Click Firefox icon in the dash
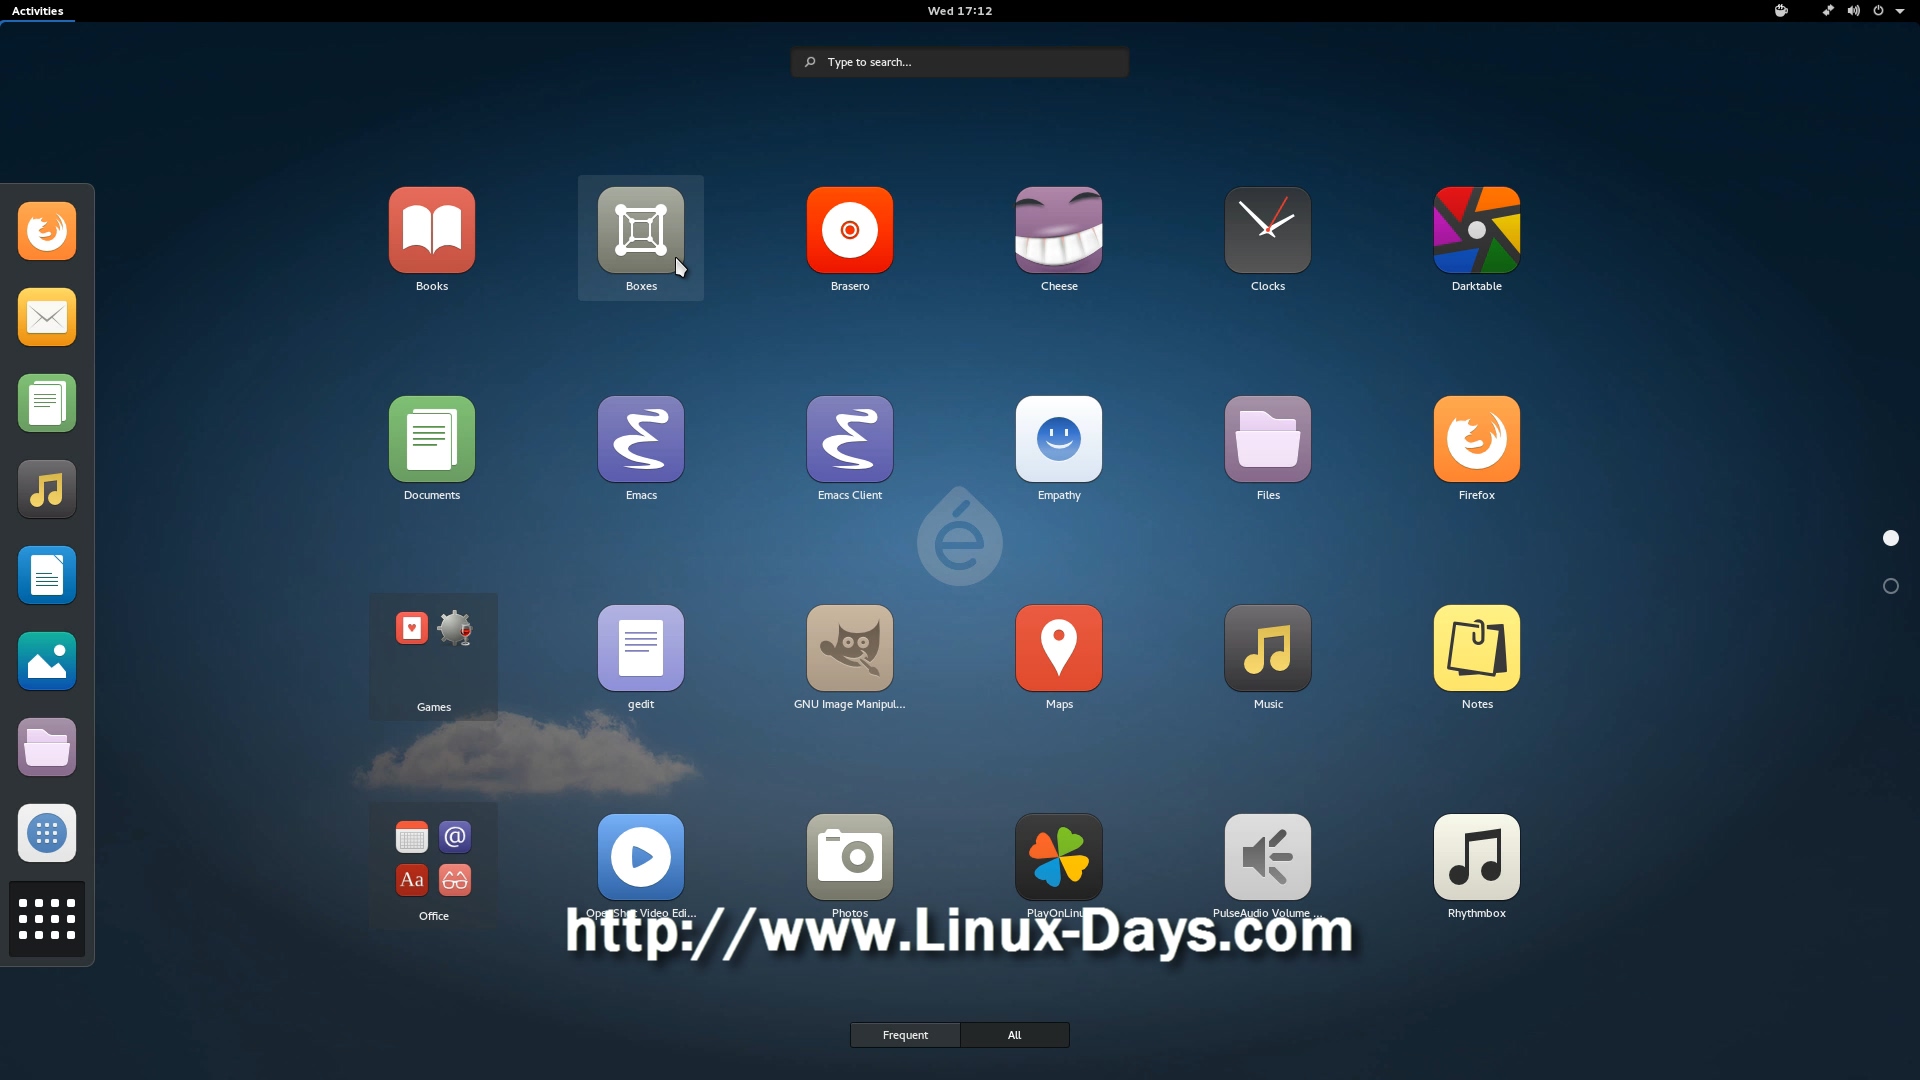 (47, 232)
